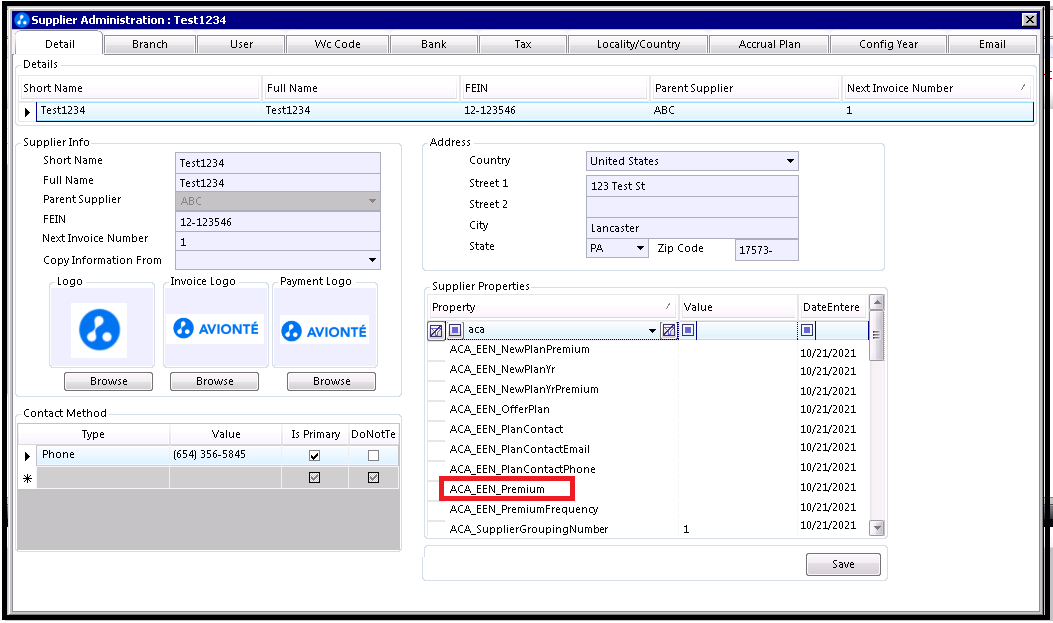Toggle DoNotText checkbox in new contact row
The width and height of the screenshot is (1053, 623).
point(373,478)
